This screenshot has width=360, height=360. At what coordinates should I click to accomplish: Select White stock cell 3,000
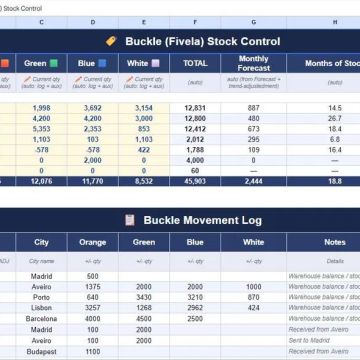tap(144, 119)
